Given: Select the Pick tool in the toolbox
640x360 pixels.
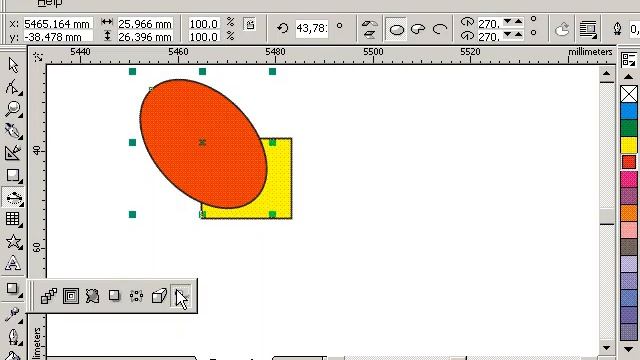Looking at the screenshot, I should click(13, 65).
